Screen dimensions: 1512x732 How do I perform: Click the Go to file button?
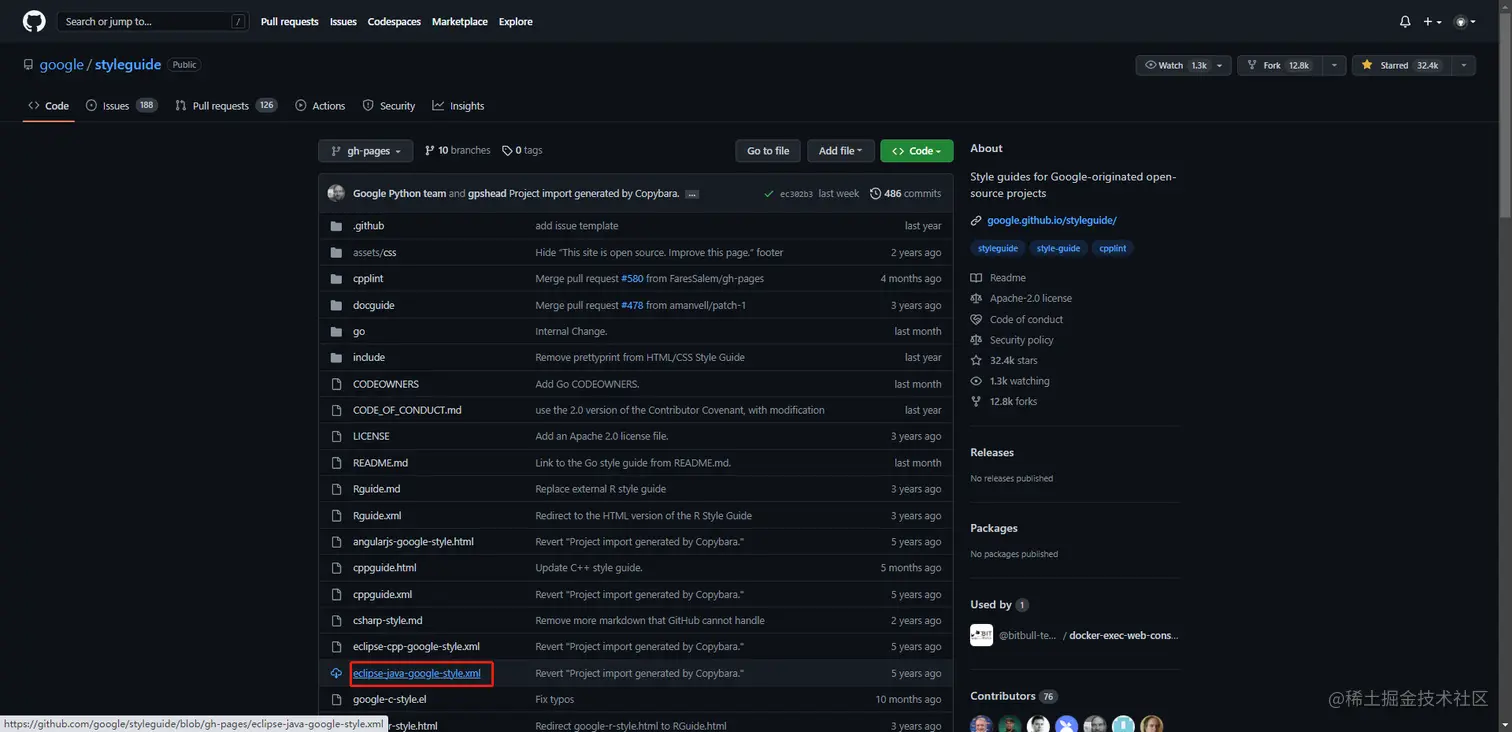pyautogui.click(x=768, y=151)
